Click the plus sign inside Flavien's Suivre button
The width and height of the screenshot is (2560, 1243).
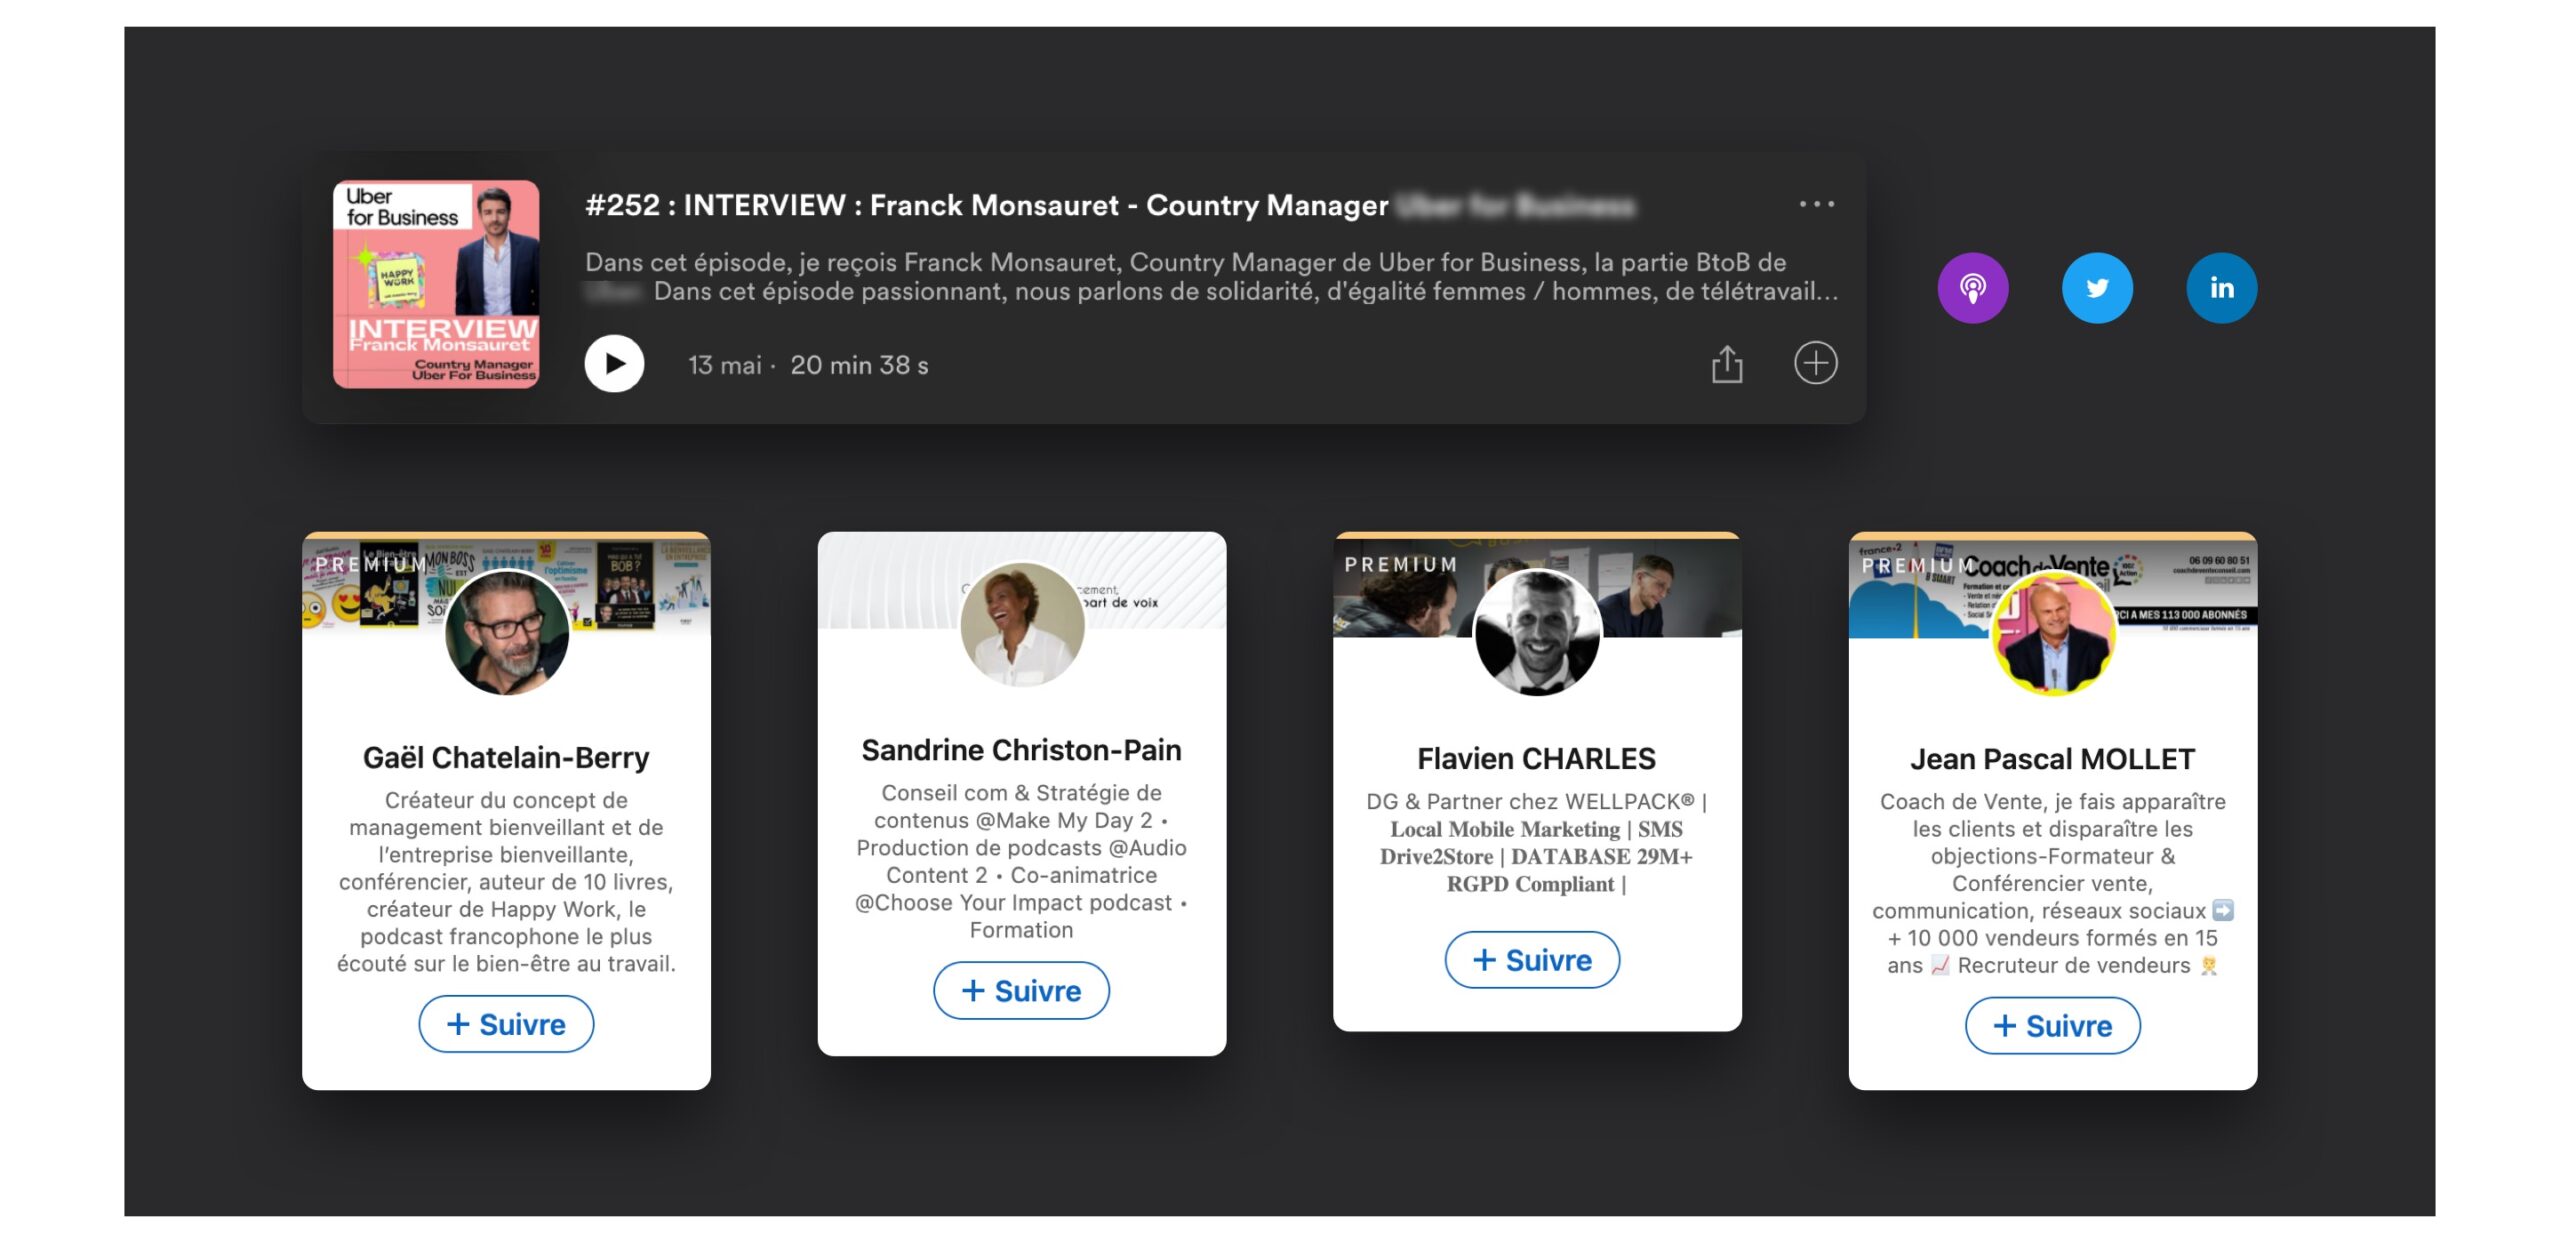pyautogui.click(x=1485, y=960)
